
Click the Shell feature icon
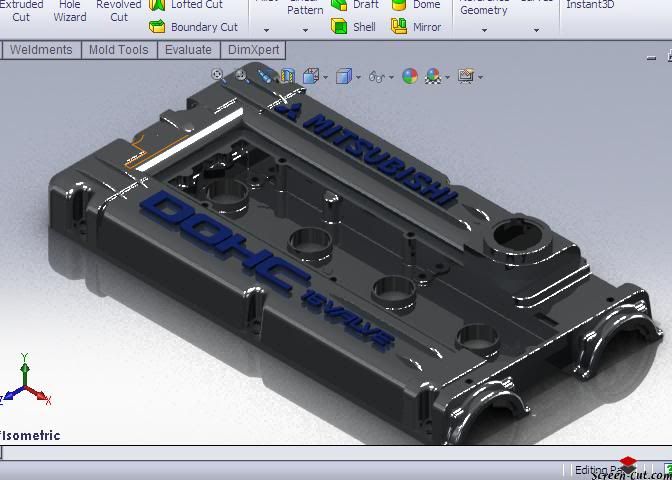click(339, 27)
